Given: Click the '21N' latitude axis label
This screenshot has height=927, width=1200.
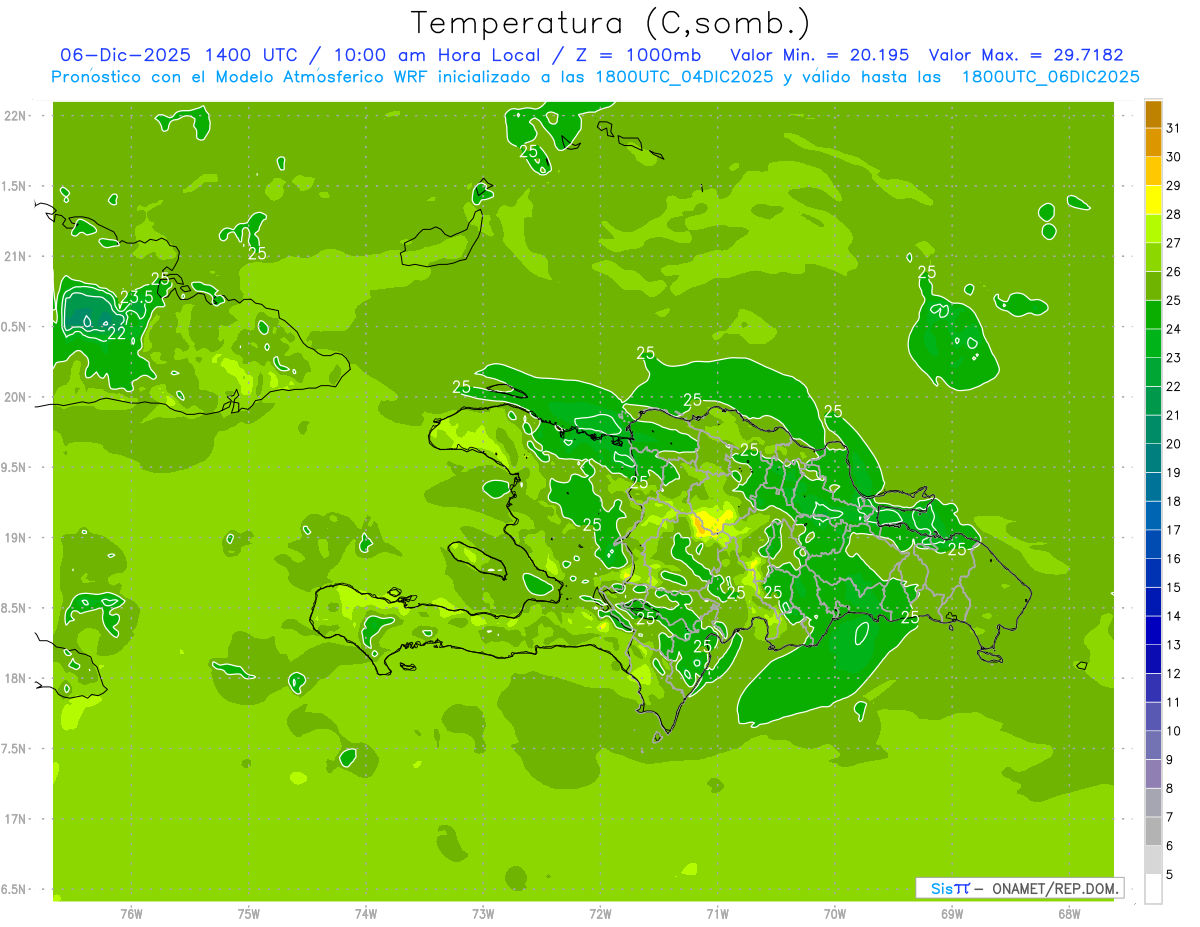Looking at the screenshot, I should 16,256.
